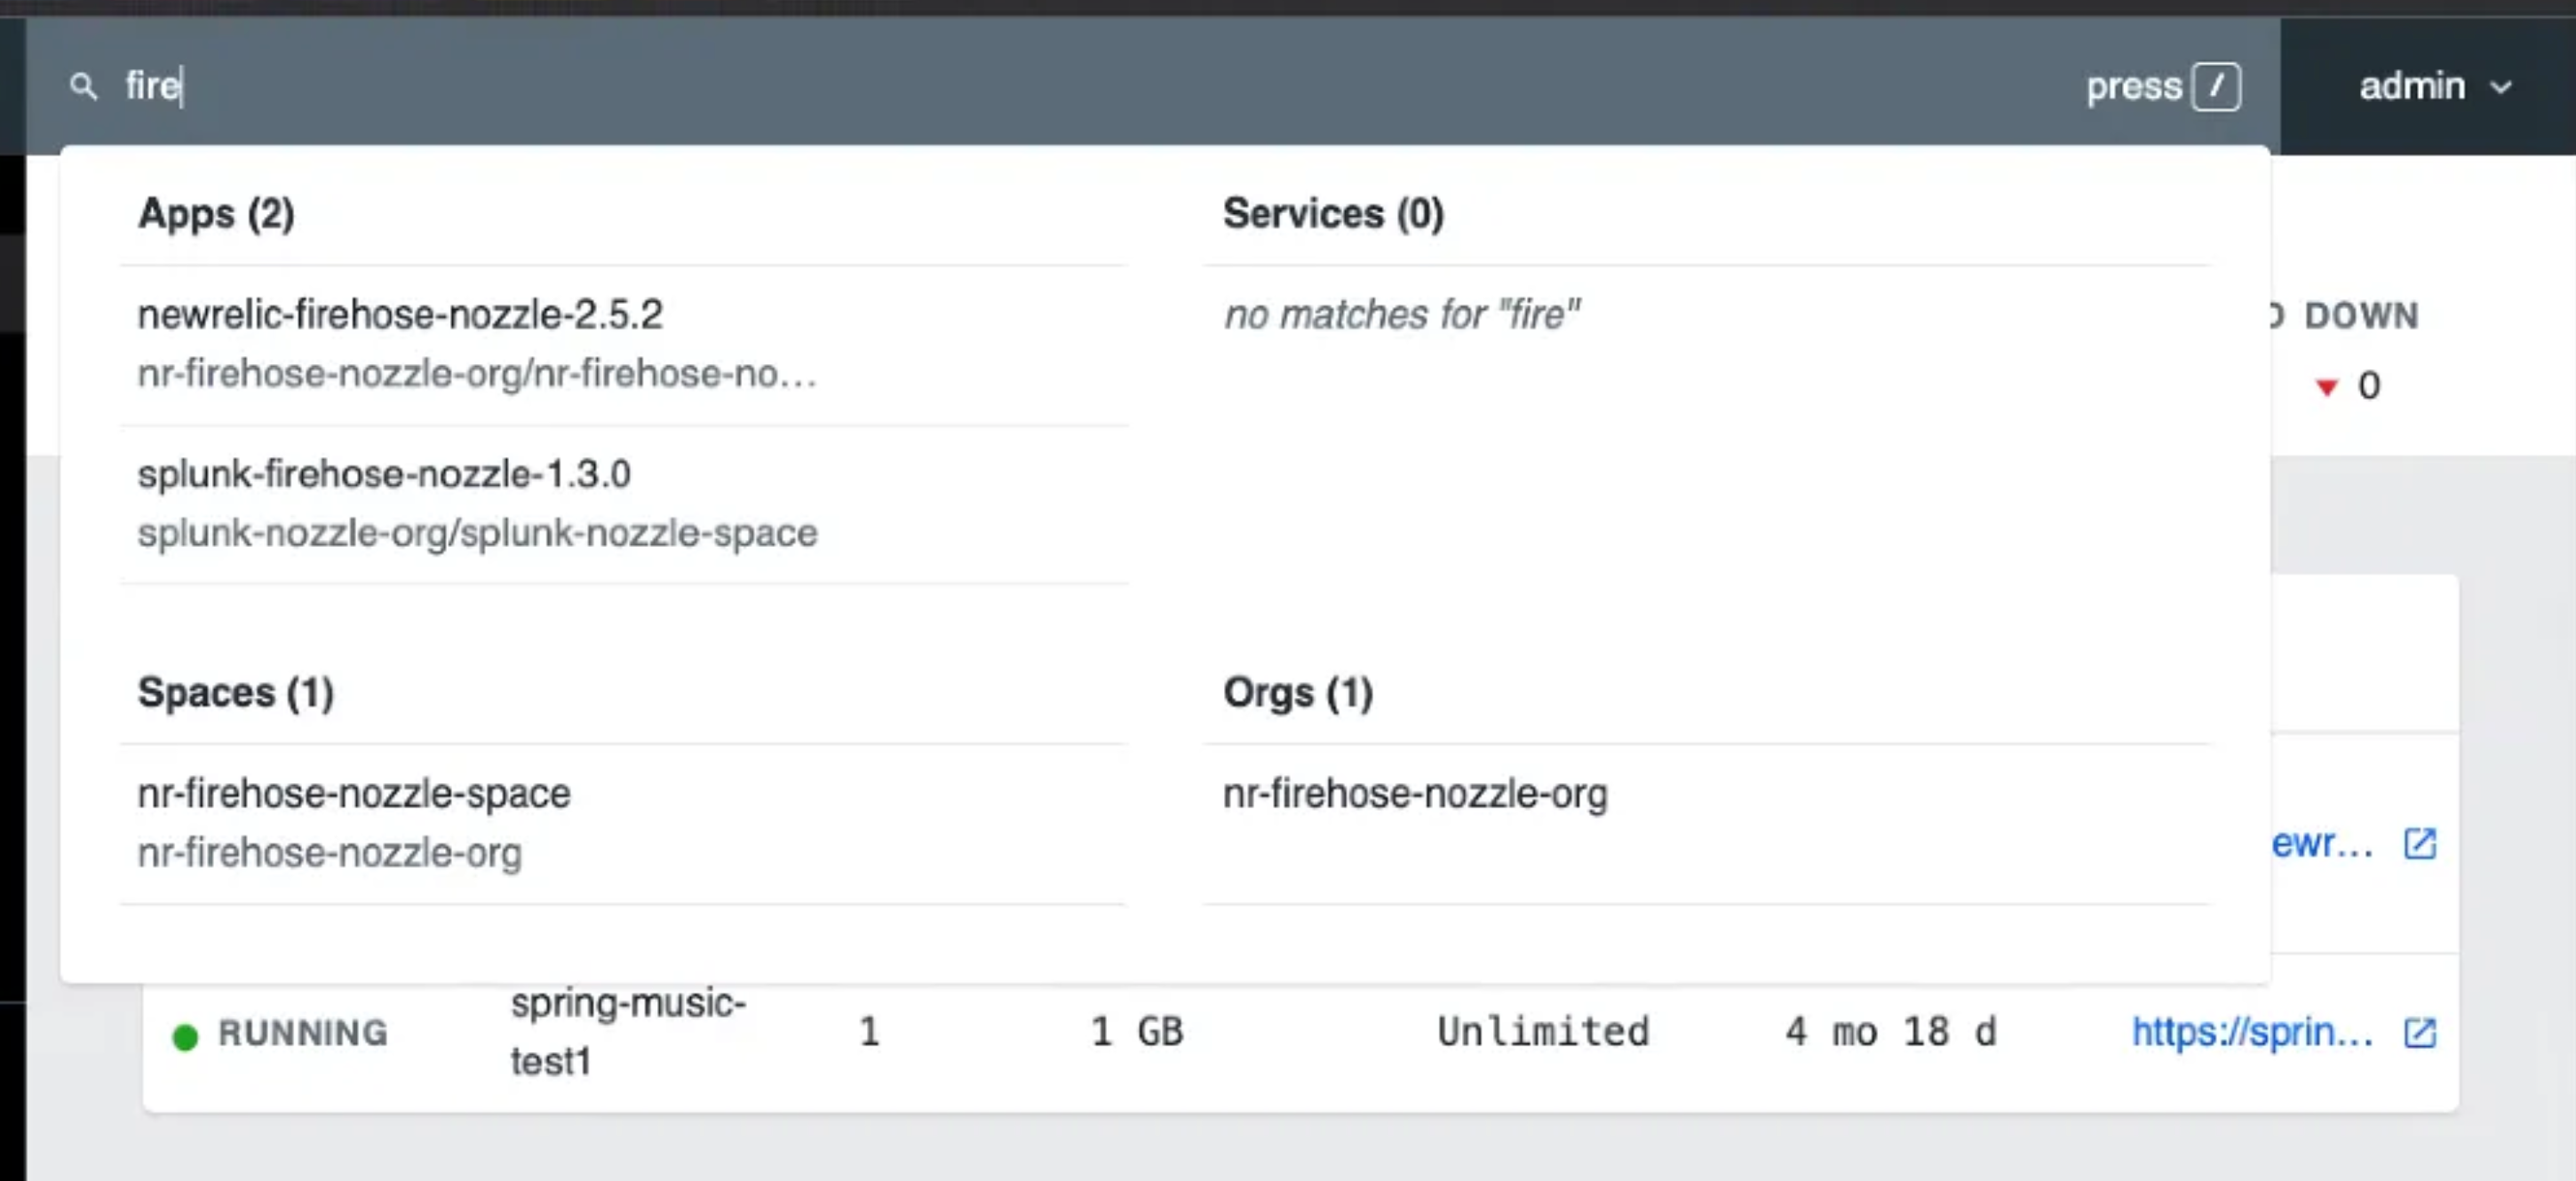The image size is (2576, 1181).
Task: Click the magnifying glass search icon
Action: coord(84,87)
